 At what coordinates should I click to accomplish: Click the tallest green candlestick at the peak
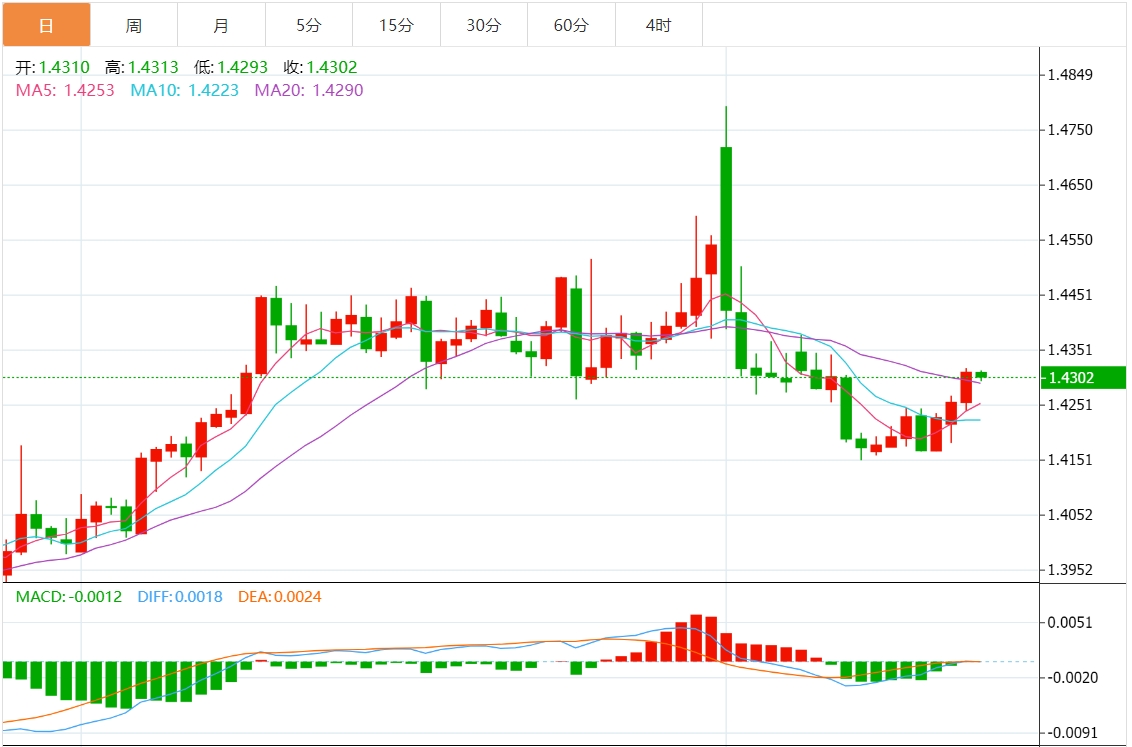726,229
